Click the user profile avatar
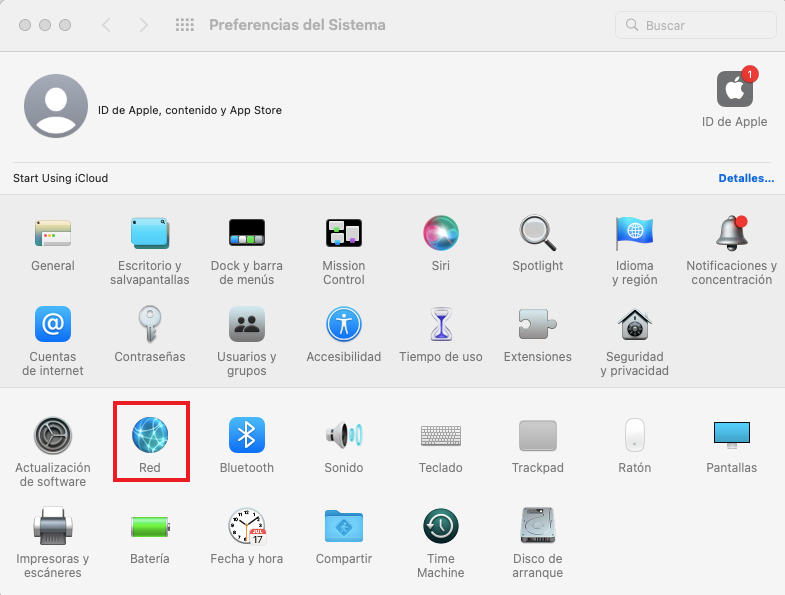 coord(55,105)
